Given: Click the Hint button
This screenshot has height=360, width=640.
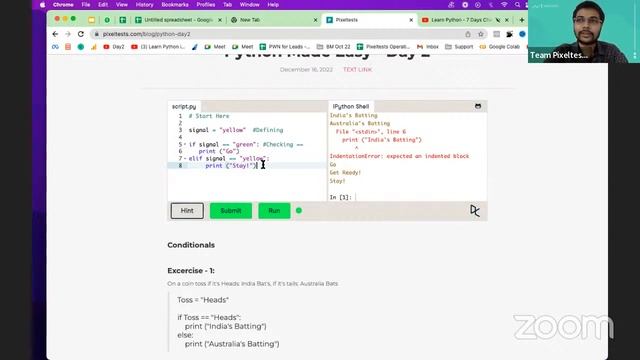Looking at the screenshot, I should [x=187, y=211].
